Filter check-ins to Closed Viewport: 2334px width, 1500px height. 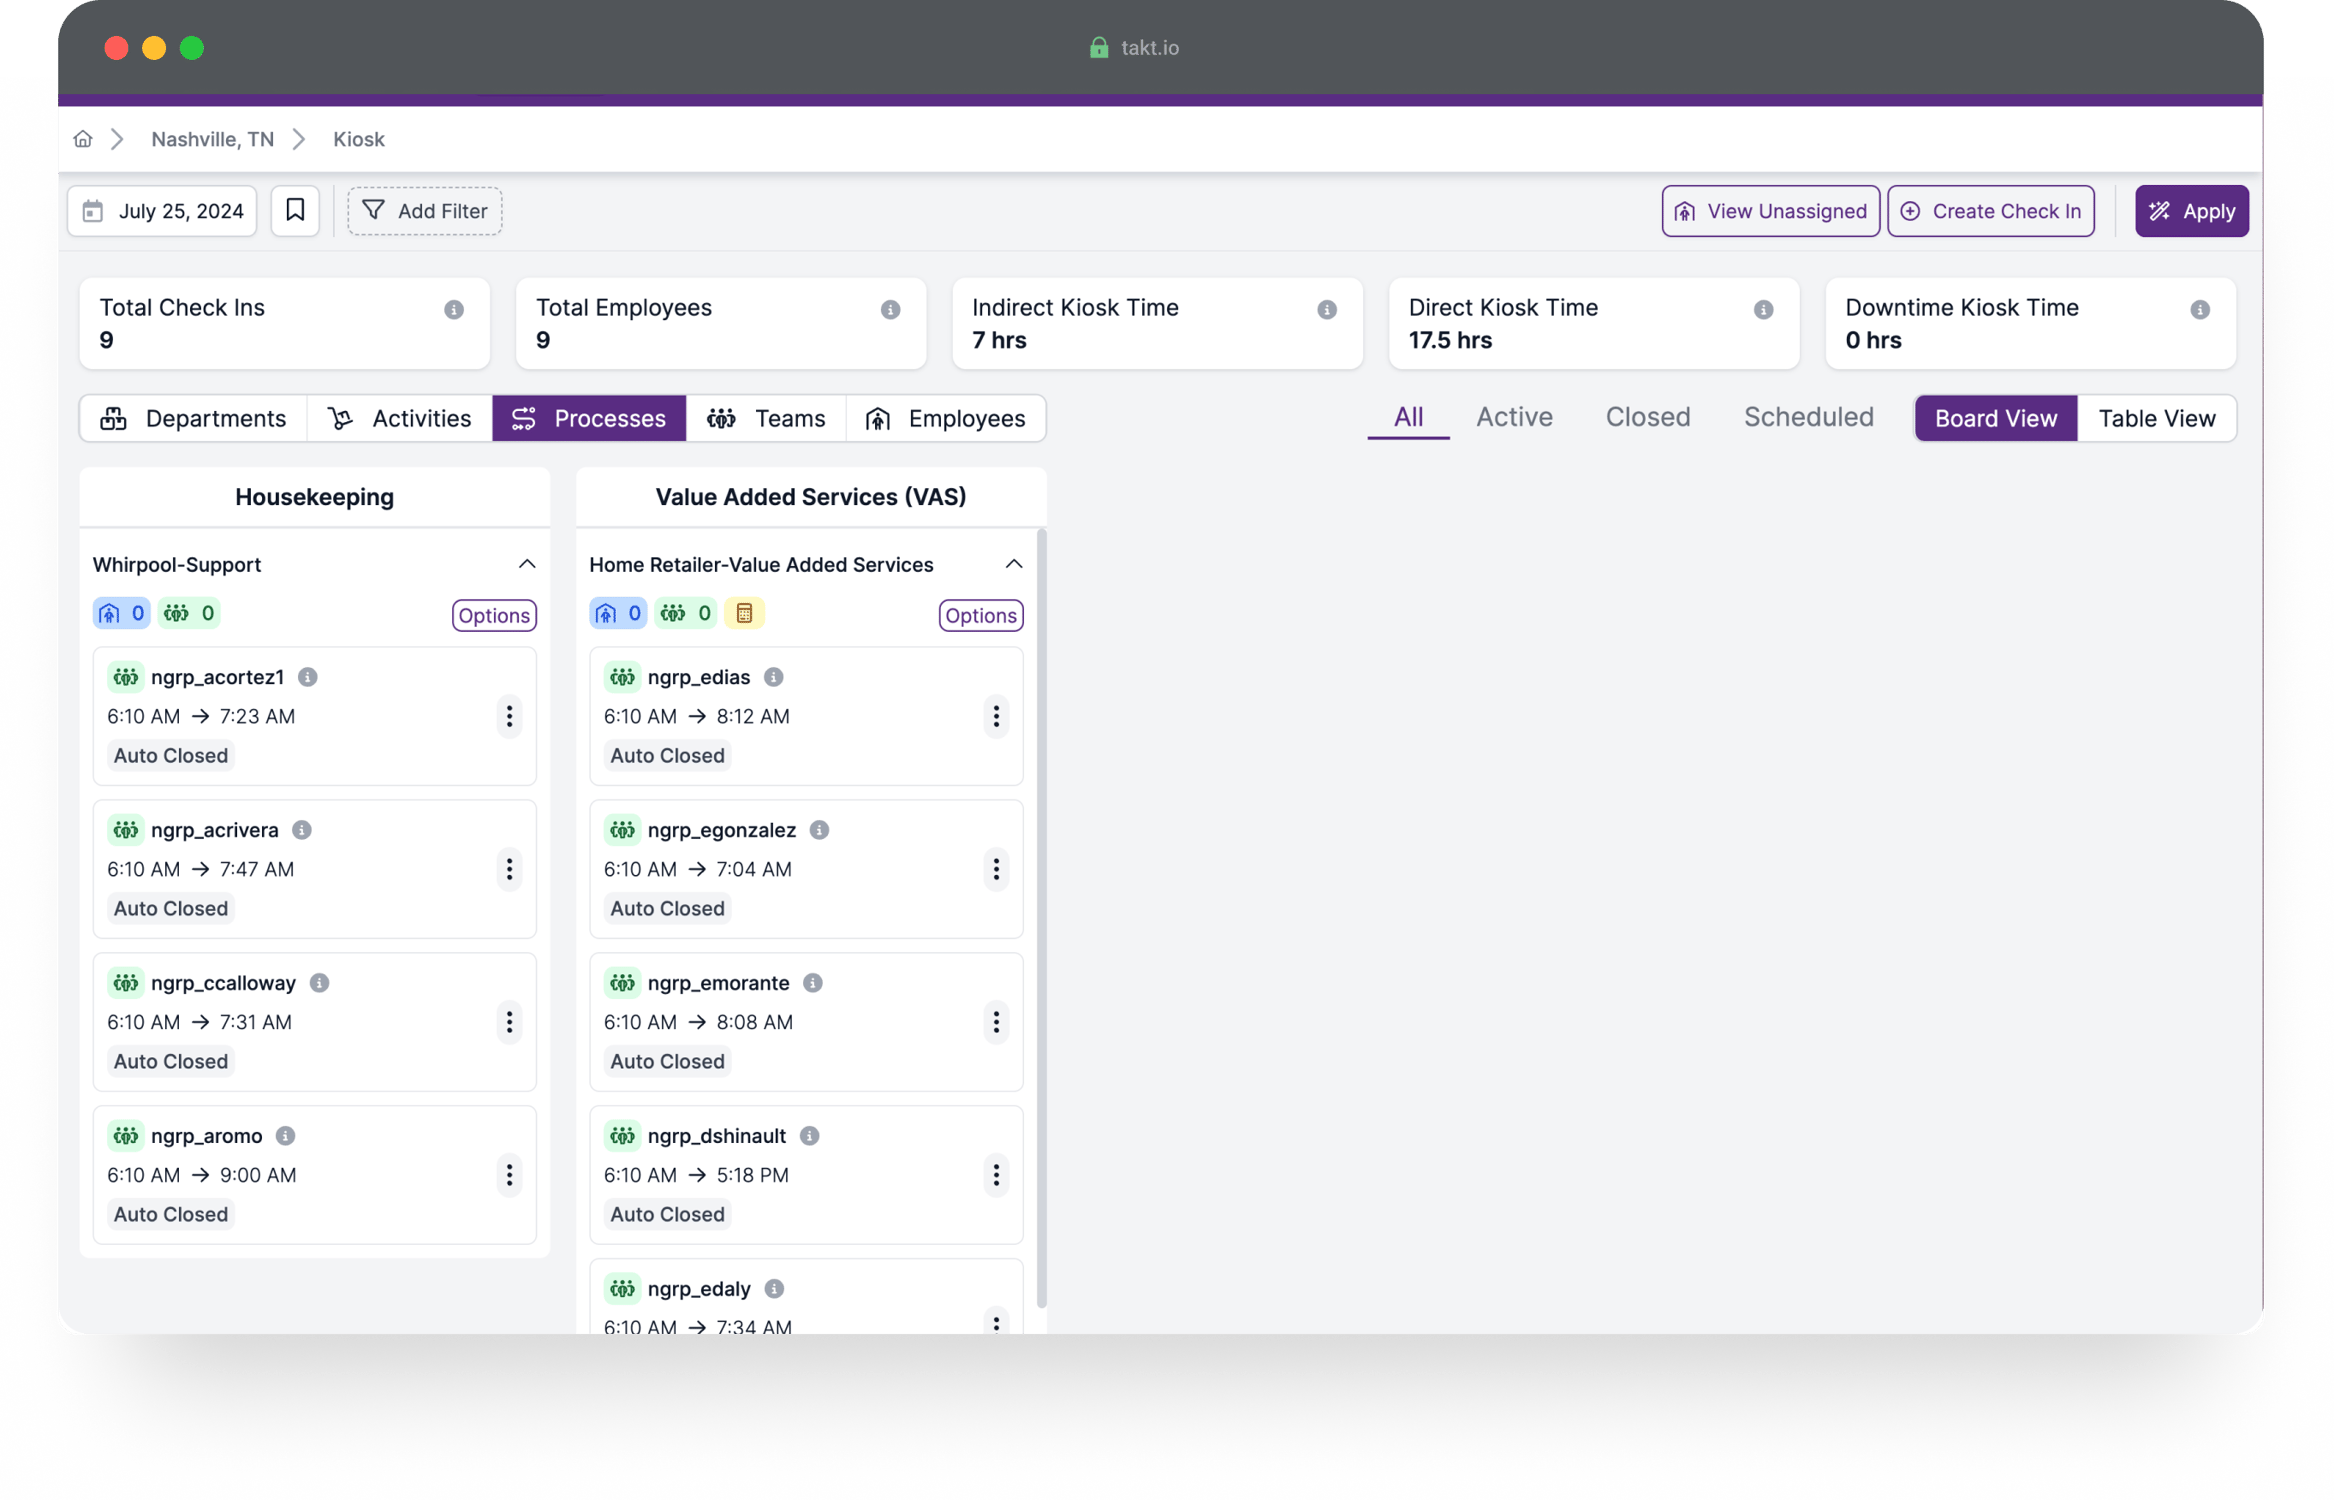pos(1647,417)
